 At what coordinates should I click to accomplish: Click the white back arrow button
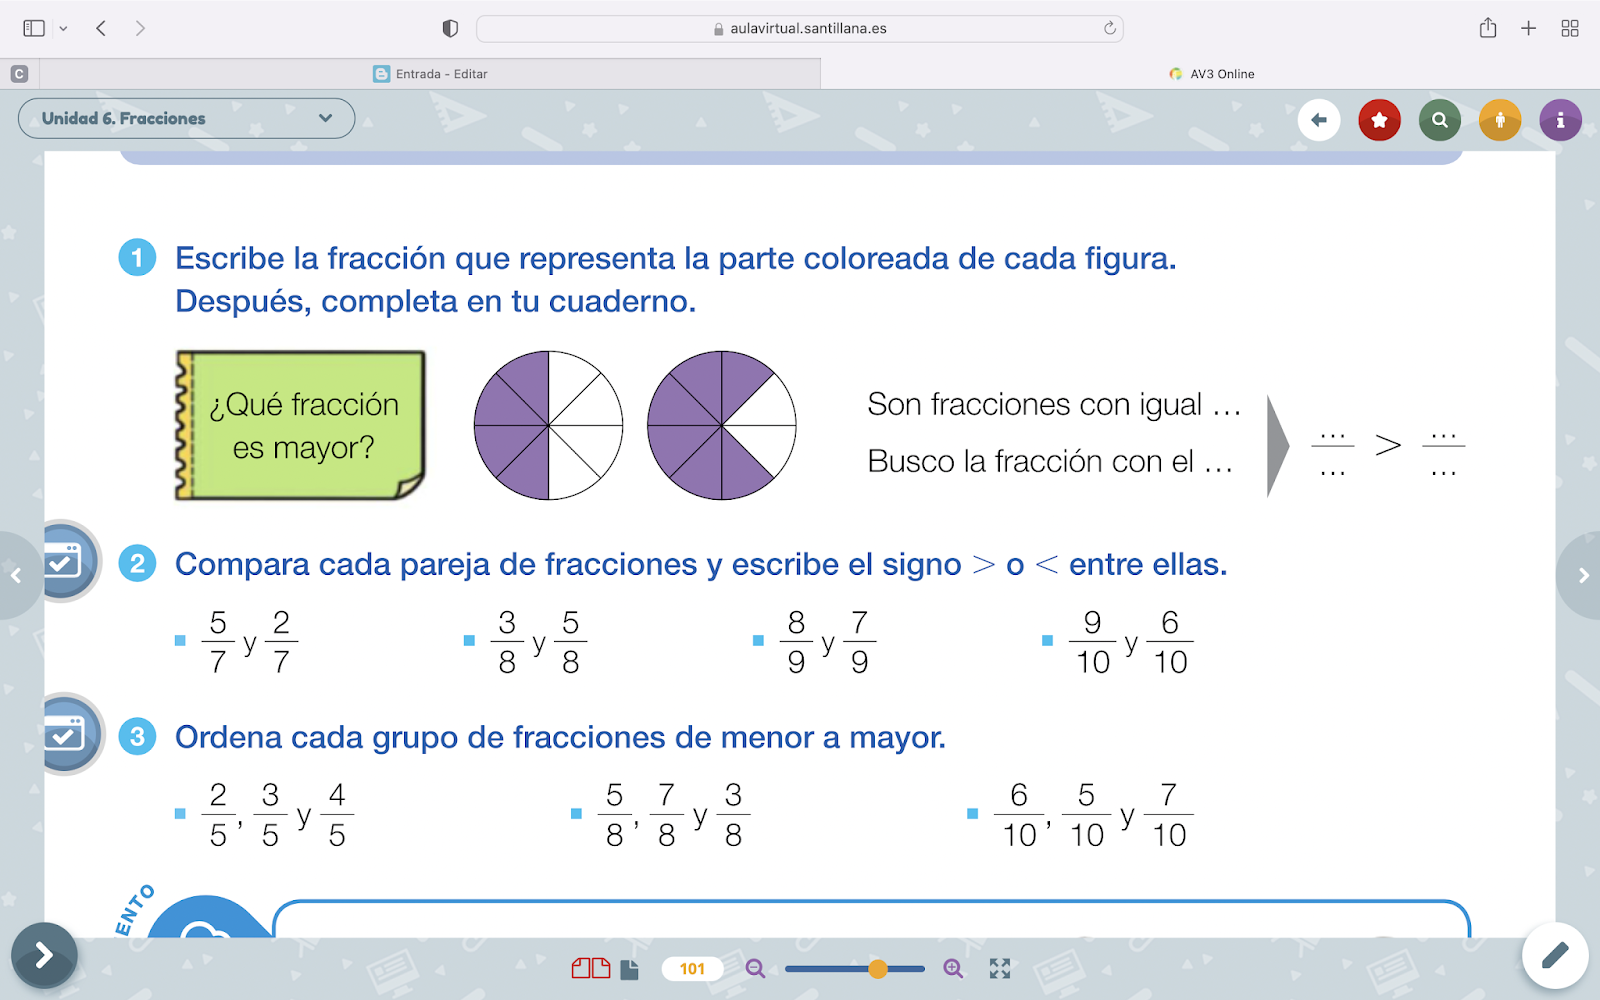tap(1319, 120)
